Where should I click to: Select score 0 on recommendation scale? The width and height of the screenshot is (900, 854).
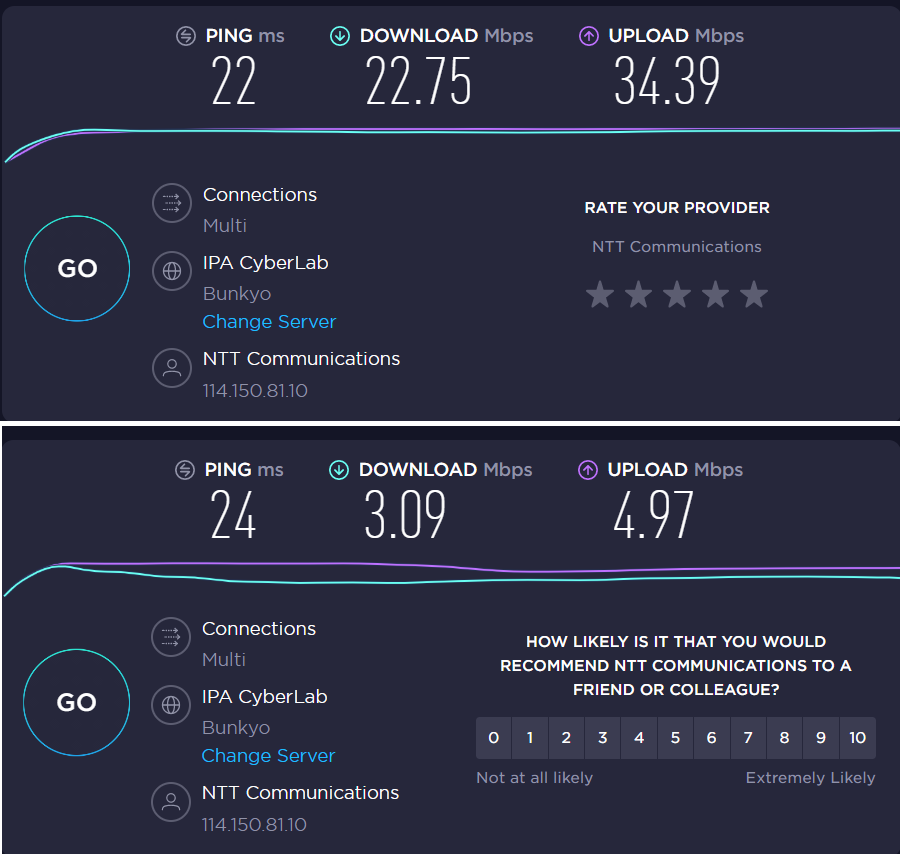click(494, 737)
